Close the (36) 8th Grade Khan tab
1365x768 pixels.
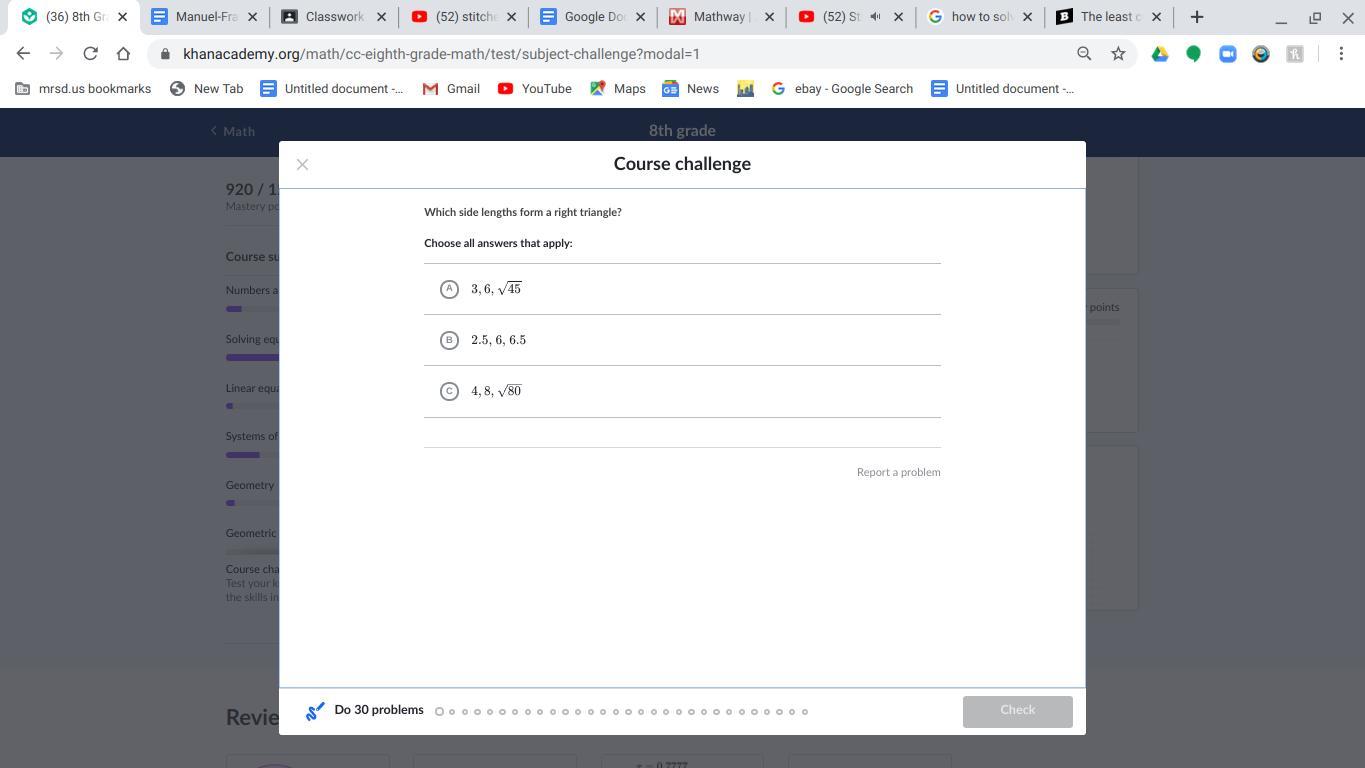point(122,17)
